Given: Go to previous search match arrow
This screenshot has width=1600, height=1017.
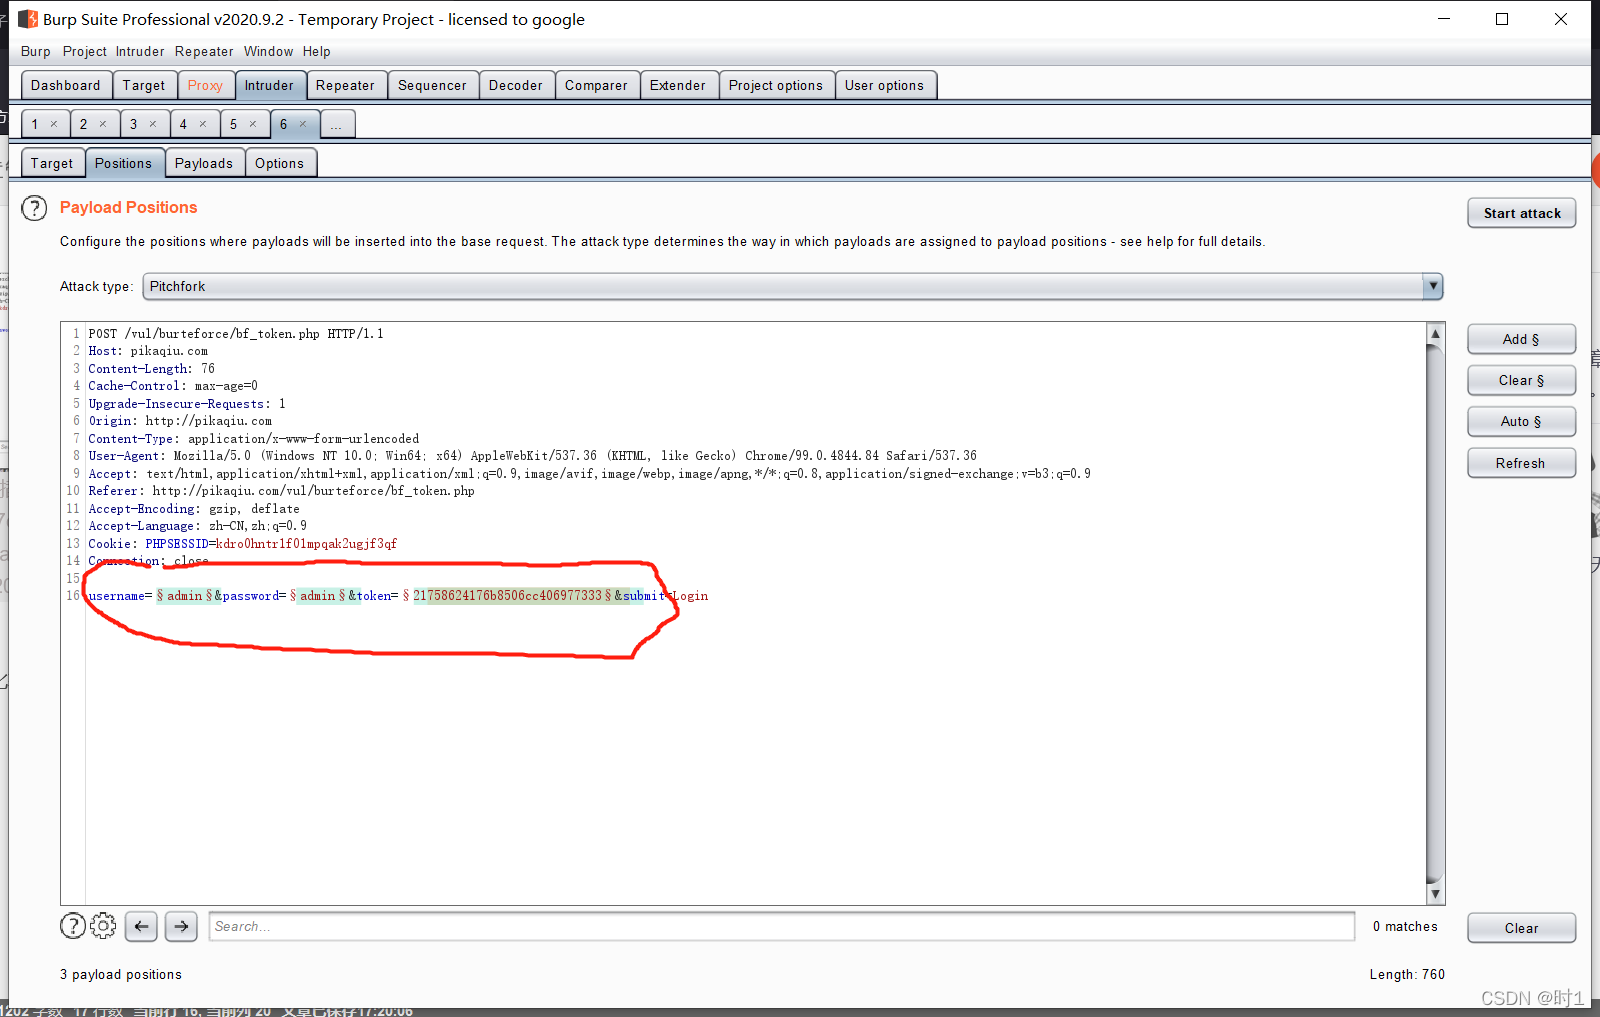Looking at the screenshot, I should [141, 926].
